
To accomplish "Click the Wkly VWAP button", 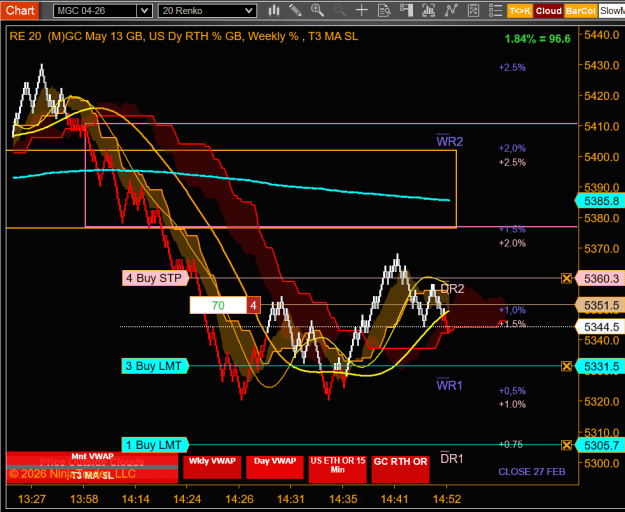I will point(212,467).
